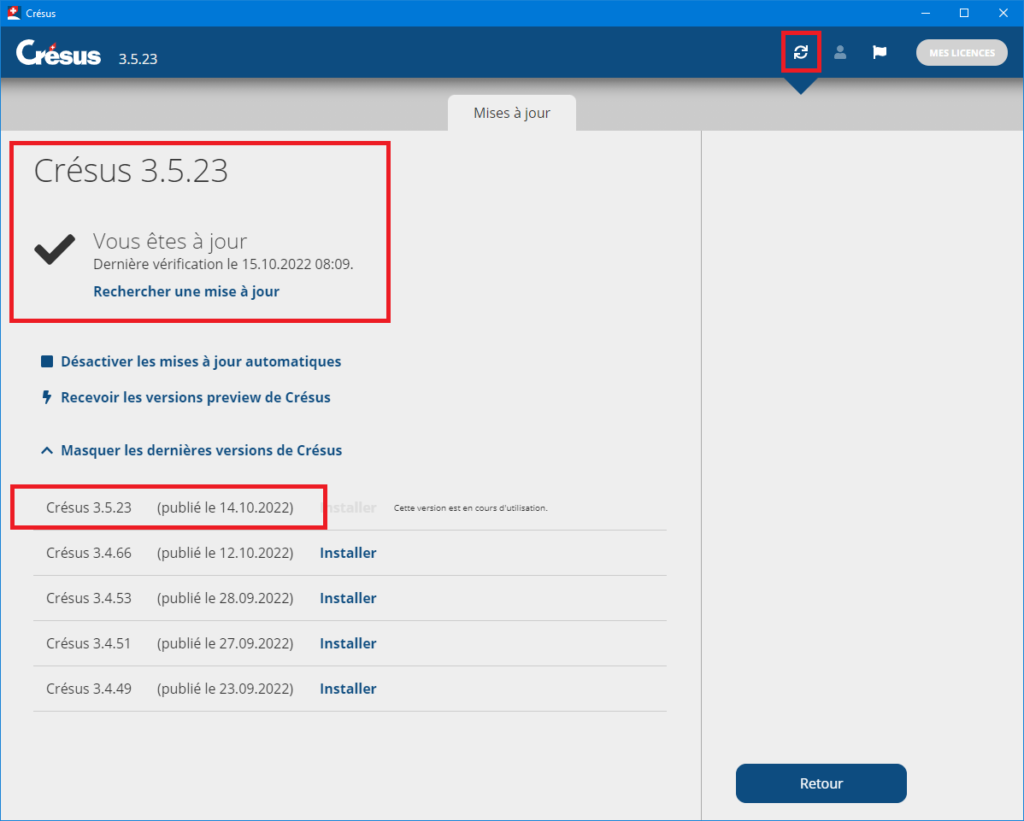Open MES LICENCES
Screen dimensions: 1024x821
coord(961,52)
